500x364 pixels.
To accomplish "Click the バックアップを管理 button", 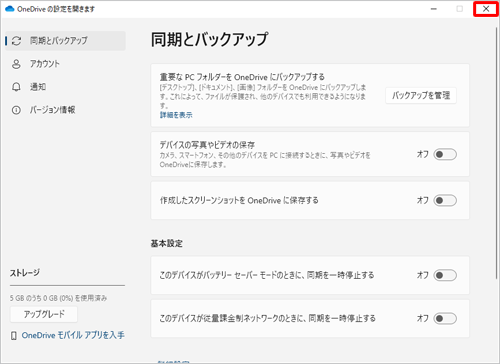I will click(x=421, y=96).
